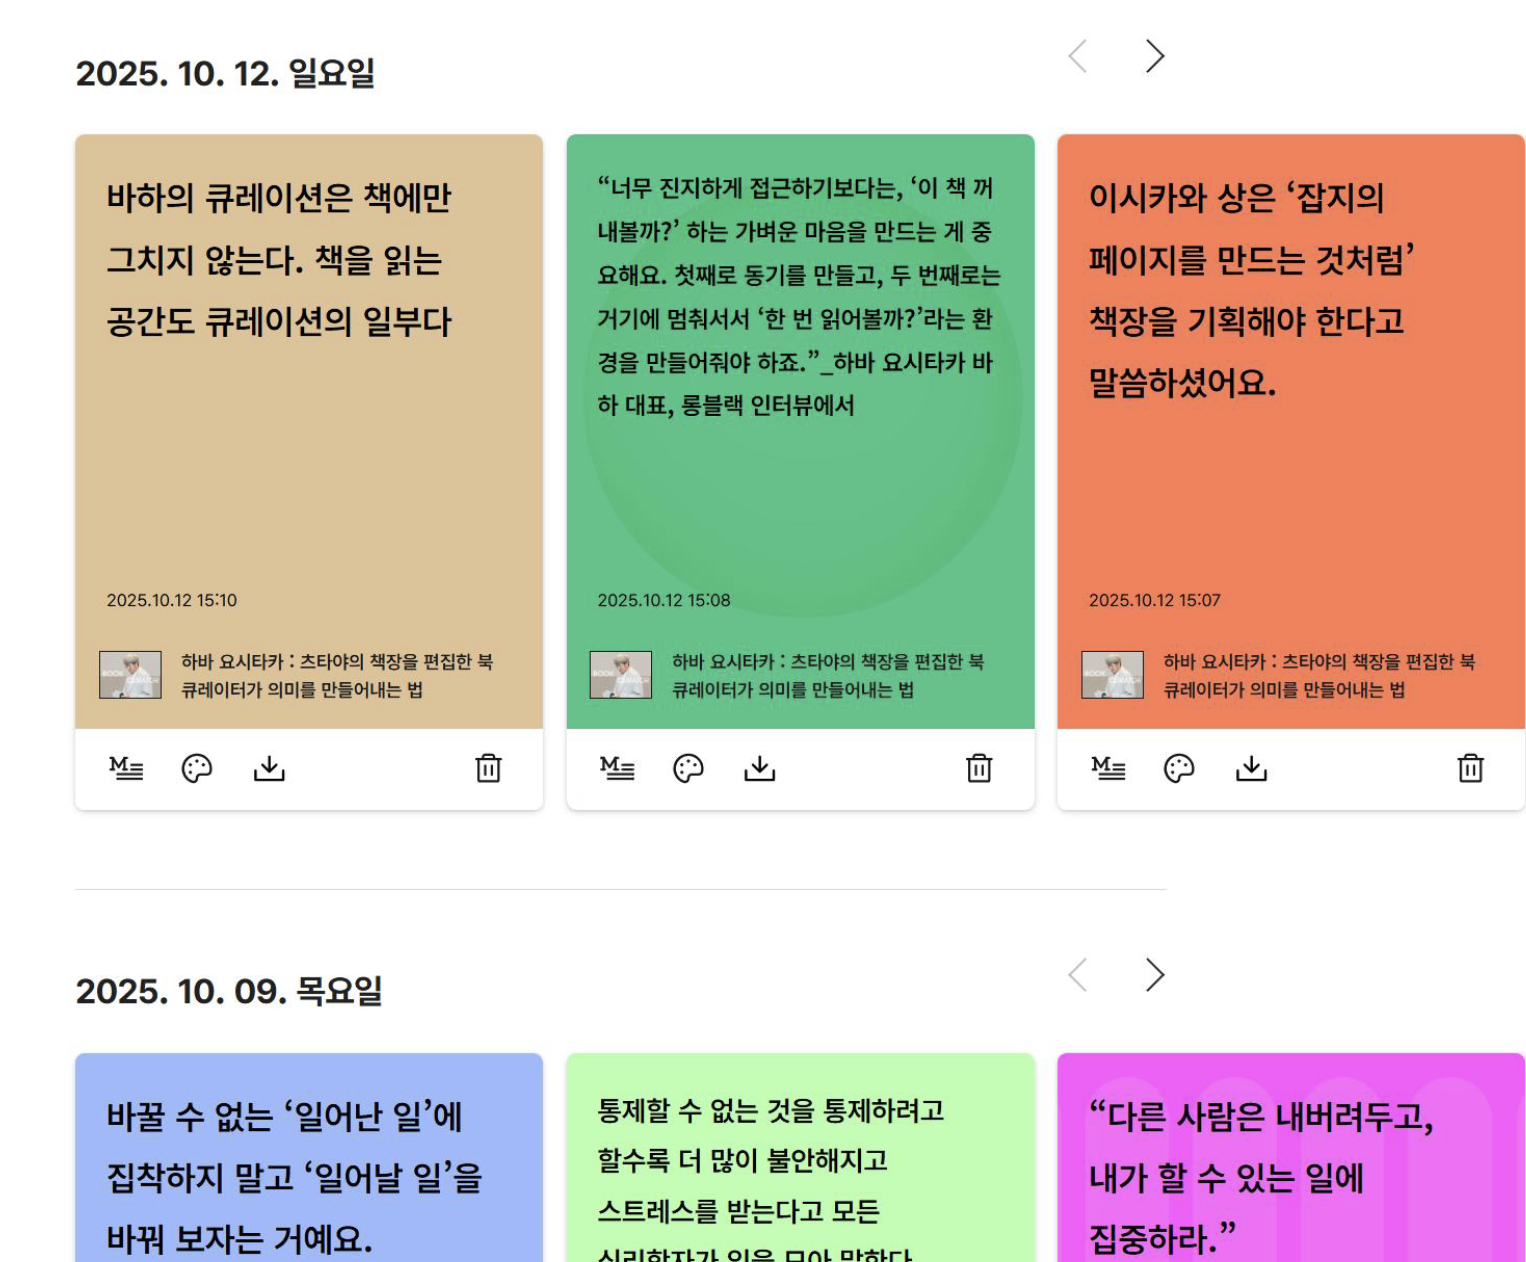Open article thumbnail on green card
Screen dimensions: 1526x1262
click(621, 675)
